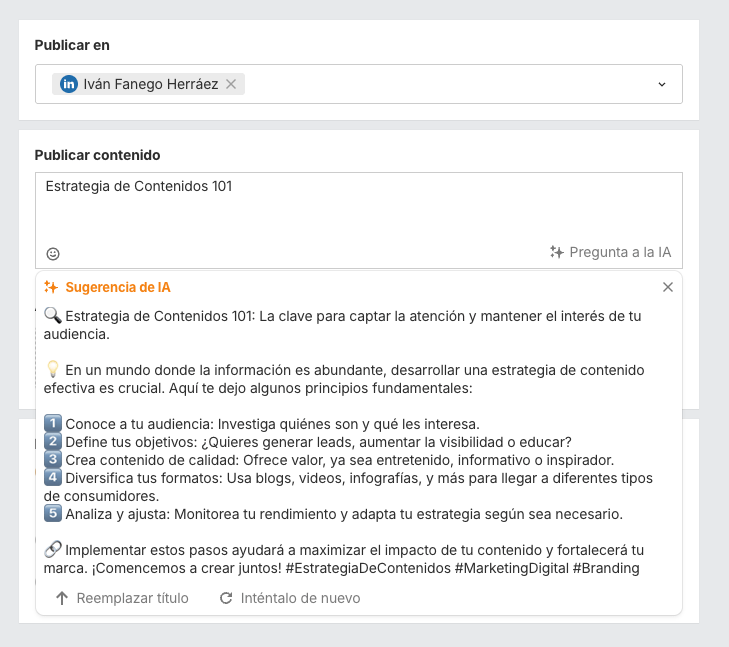Remove the Iván Fanego Herráez account chip
729x647 pixels.
[231, 85]
